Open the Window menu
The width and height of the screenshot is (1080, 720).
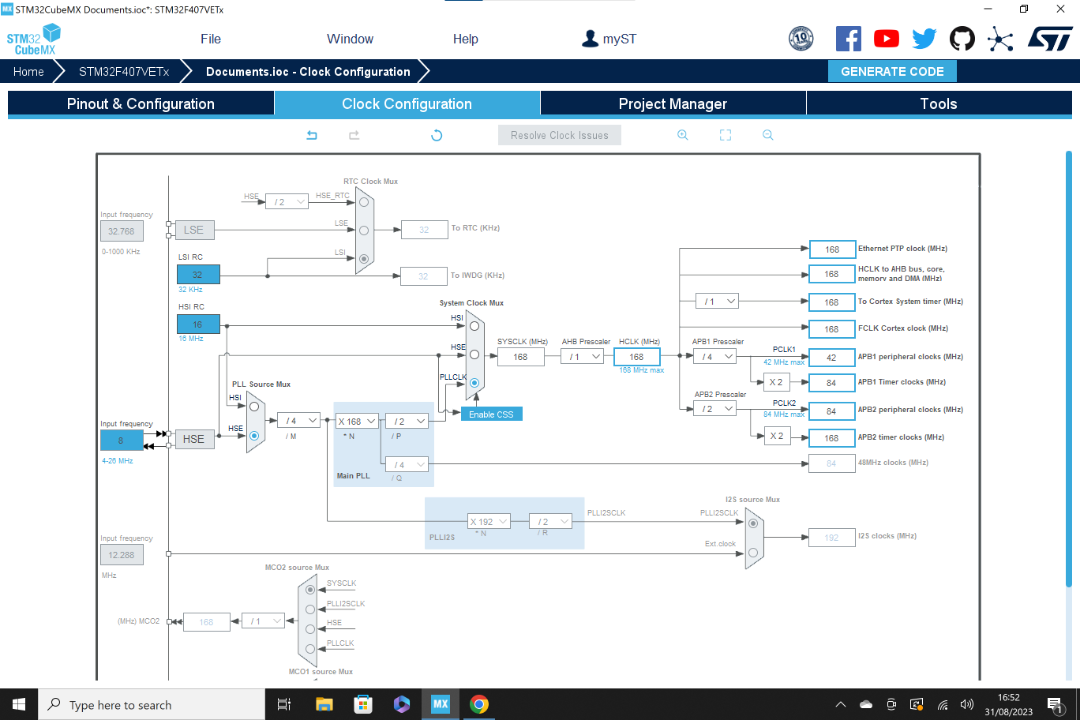pos(350,39)
